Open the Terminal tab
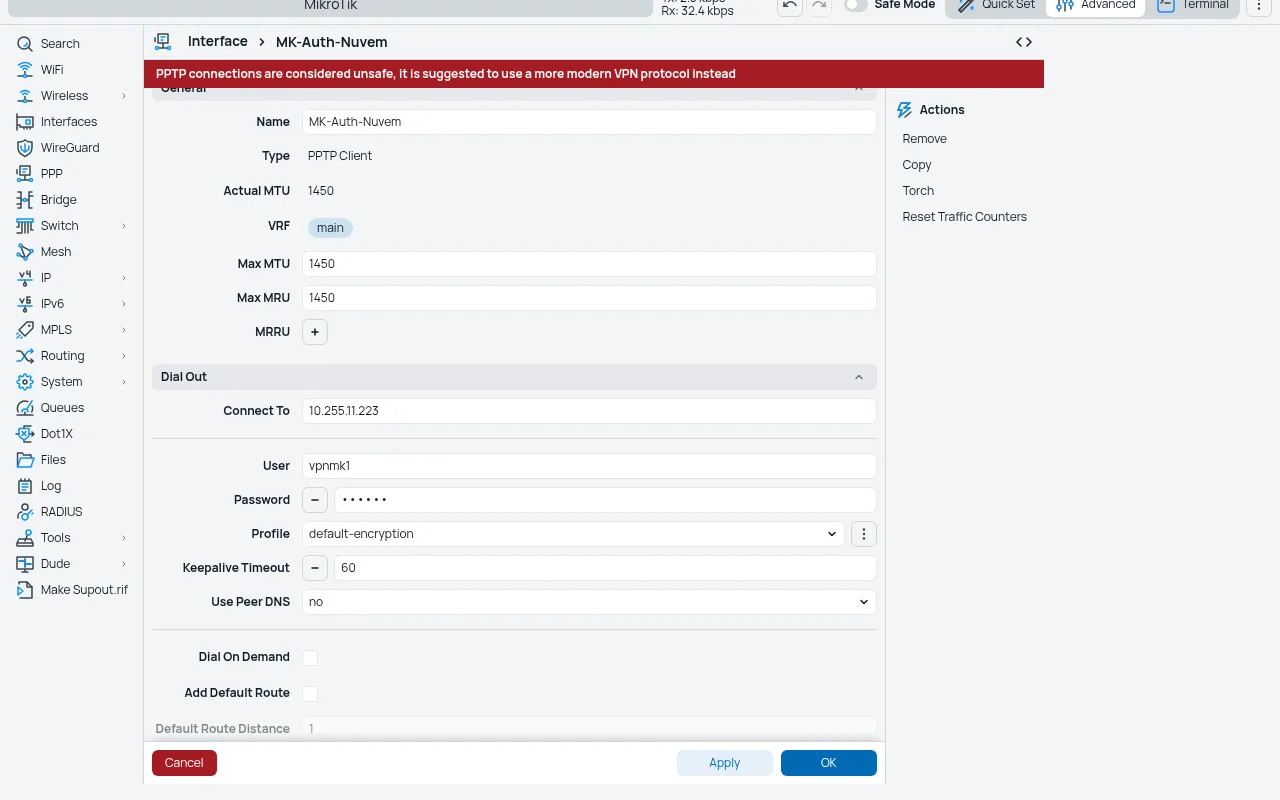Image resolution: width=1280 pixels, height=800 pixels. point(1193,5)
